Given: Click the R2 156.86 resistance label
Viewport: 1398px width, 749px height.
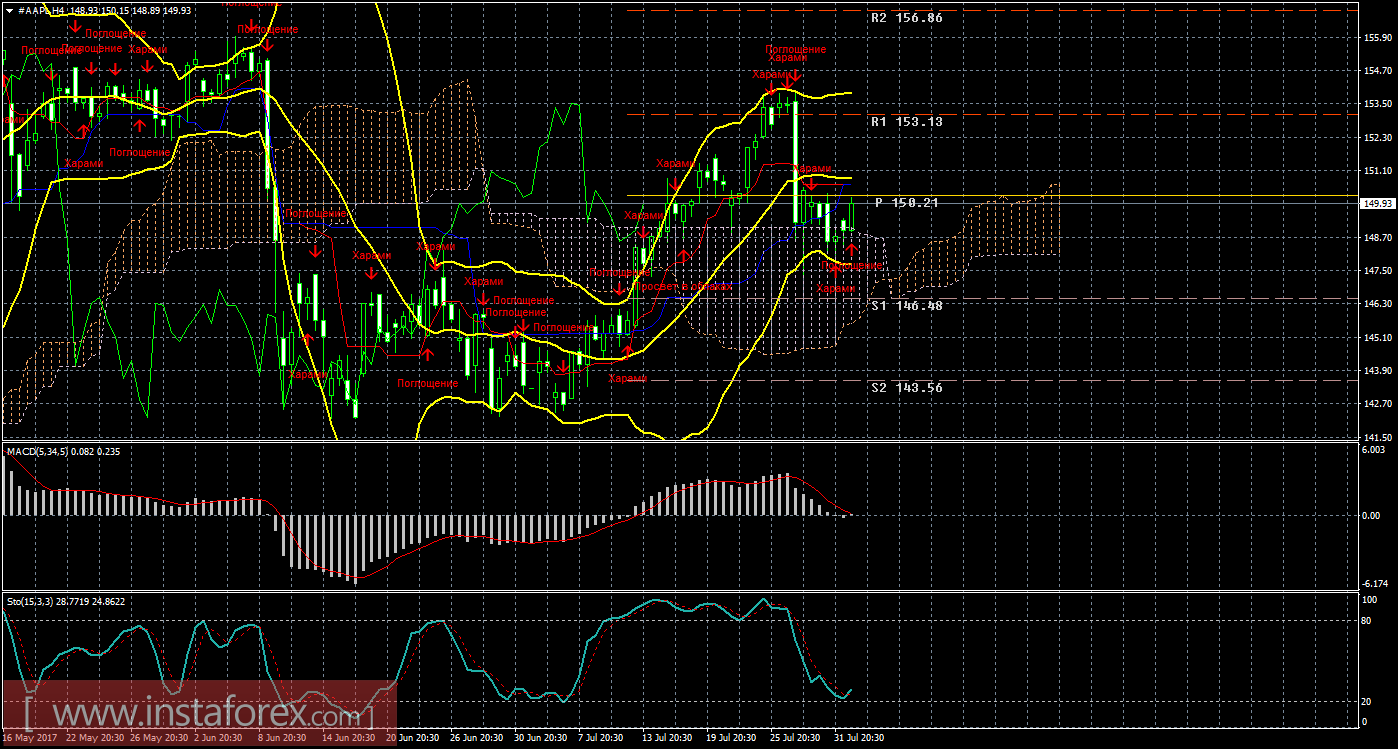Looking at the screenshot, I should pos(906,18).
